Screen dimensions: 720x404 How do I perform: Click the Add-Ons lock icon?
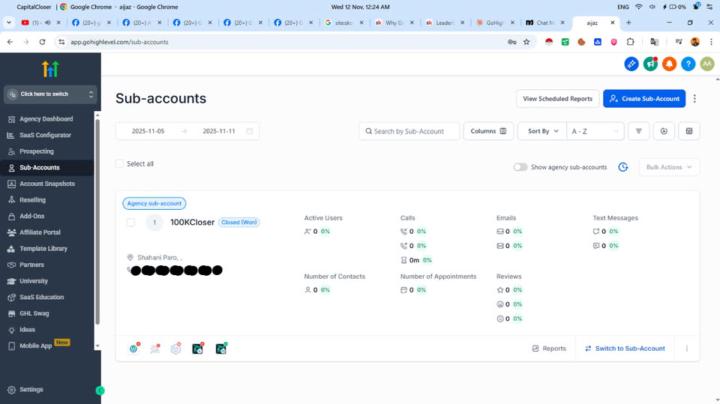coord(11,216)
